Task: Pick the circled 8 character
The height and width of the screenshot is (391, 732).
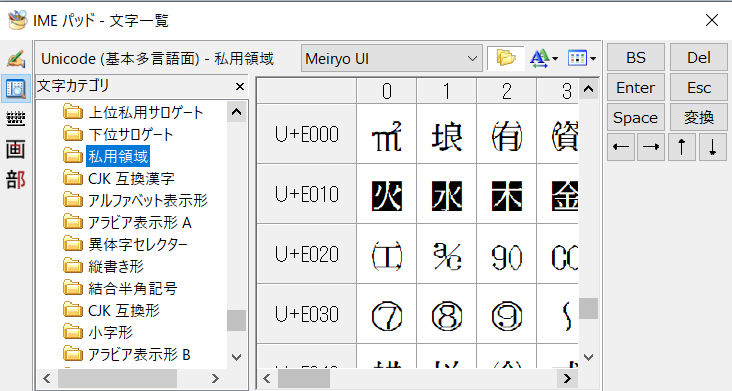Action: click(x=447, y=314)
